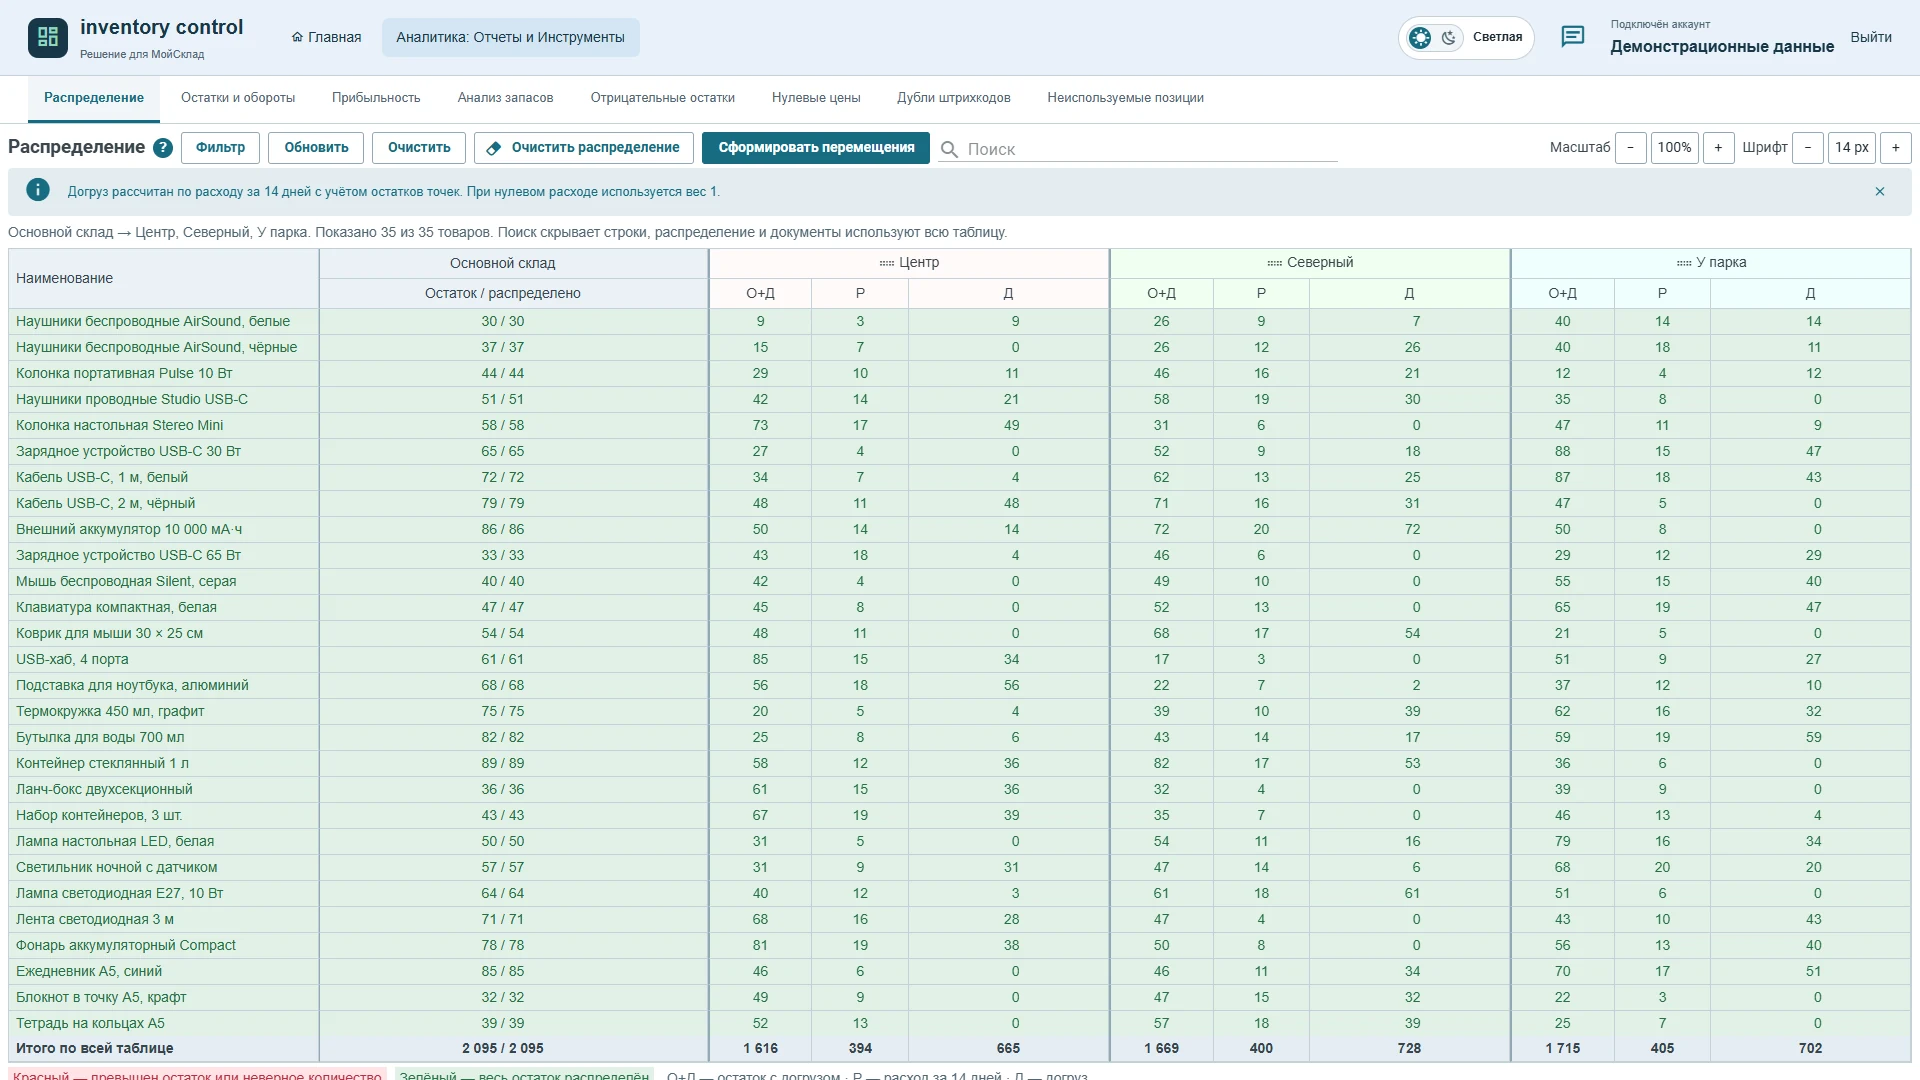Click the Демонстрационные данные account label
Image resolution: width=1920 pixels, height=1080 pixels.
click(x=1722, y=46)
